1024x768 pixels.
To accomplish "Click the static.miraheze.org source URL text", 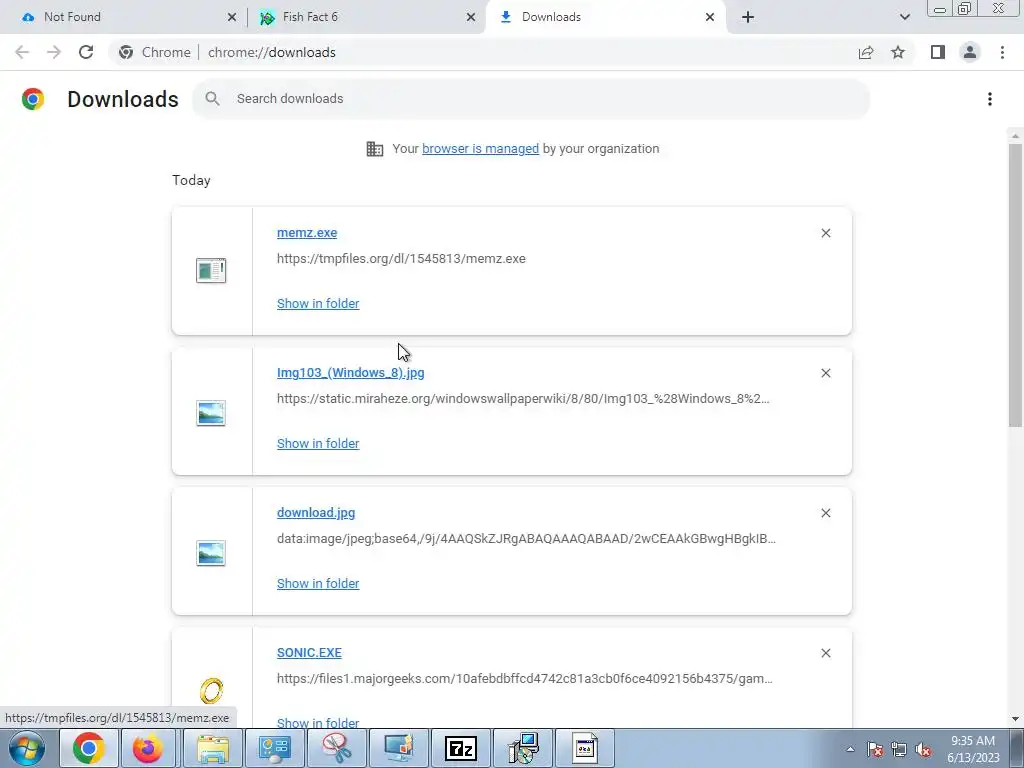I will pyautogui.click(x=523, y=399).
